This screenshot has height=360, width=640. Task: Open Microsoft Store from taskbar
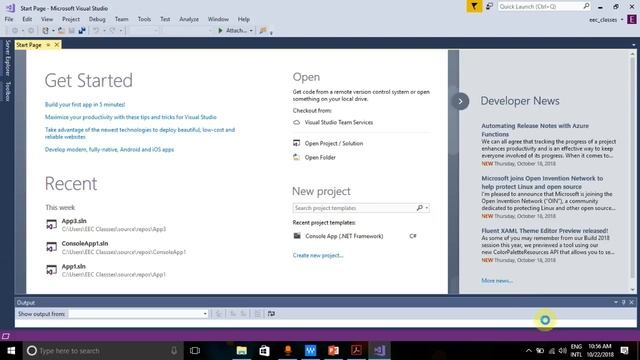click(264, 351)
